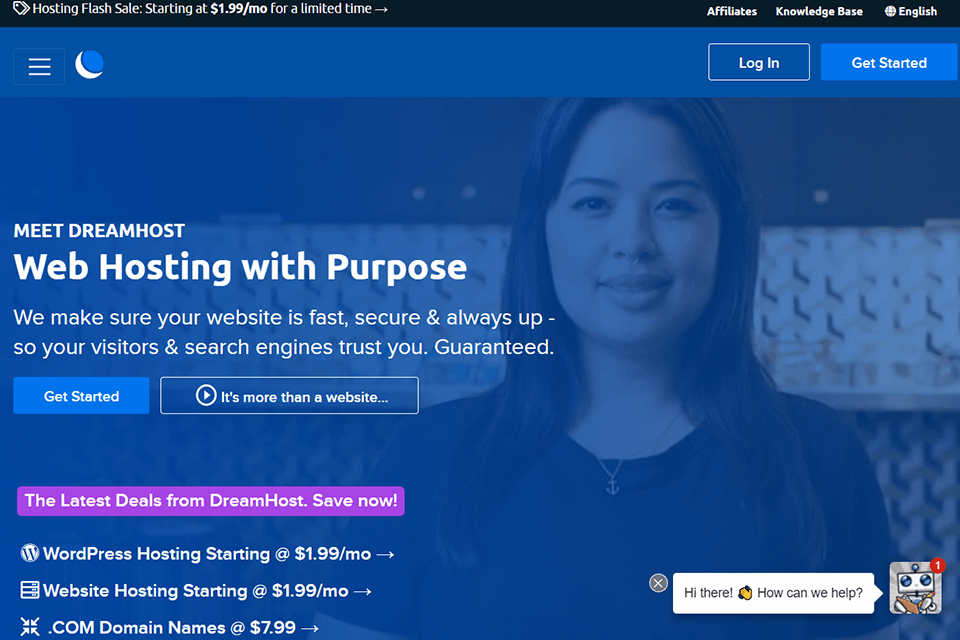This screenshot has height=640, width=960.
Task: Click arrow after WordPress Hosting deal
Action: click(385, 554)
